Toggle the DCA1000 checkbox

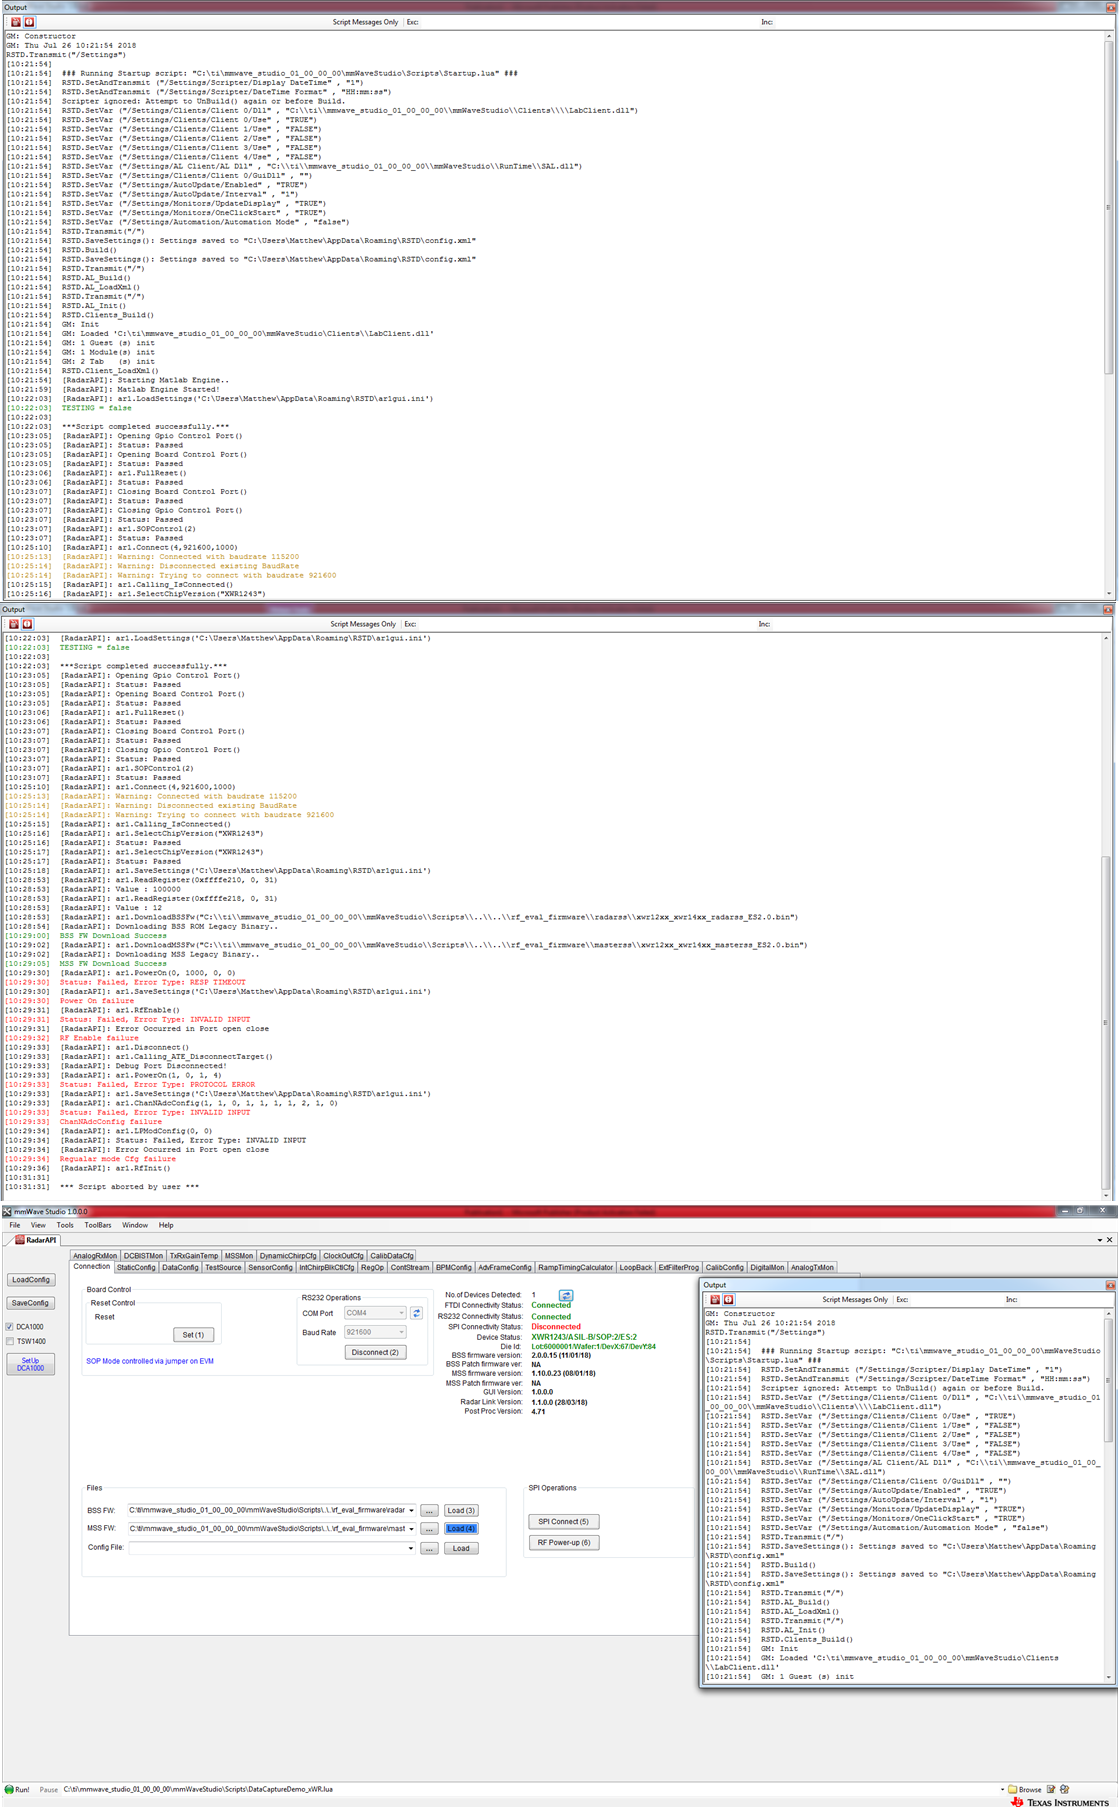click(x=10, y=1327)
